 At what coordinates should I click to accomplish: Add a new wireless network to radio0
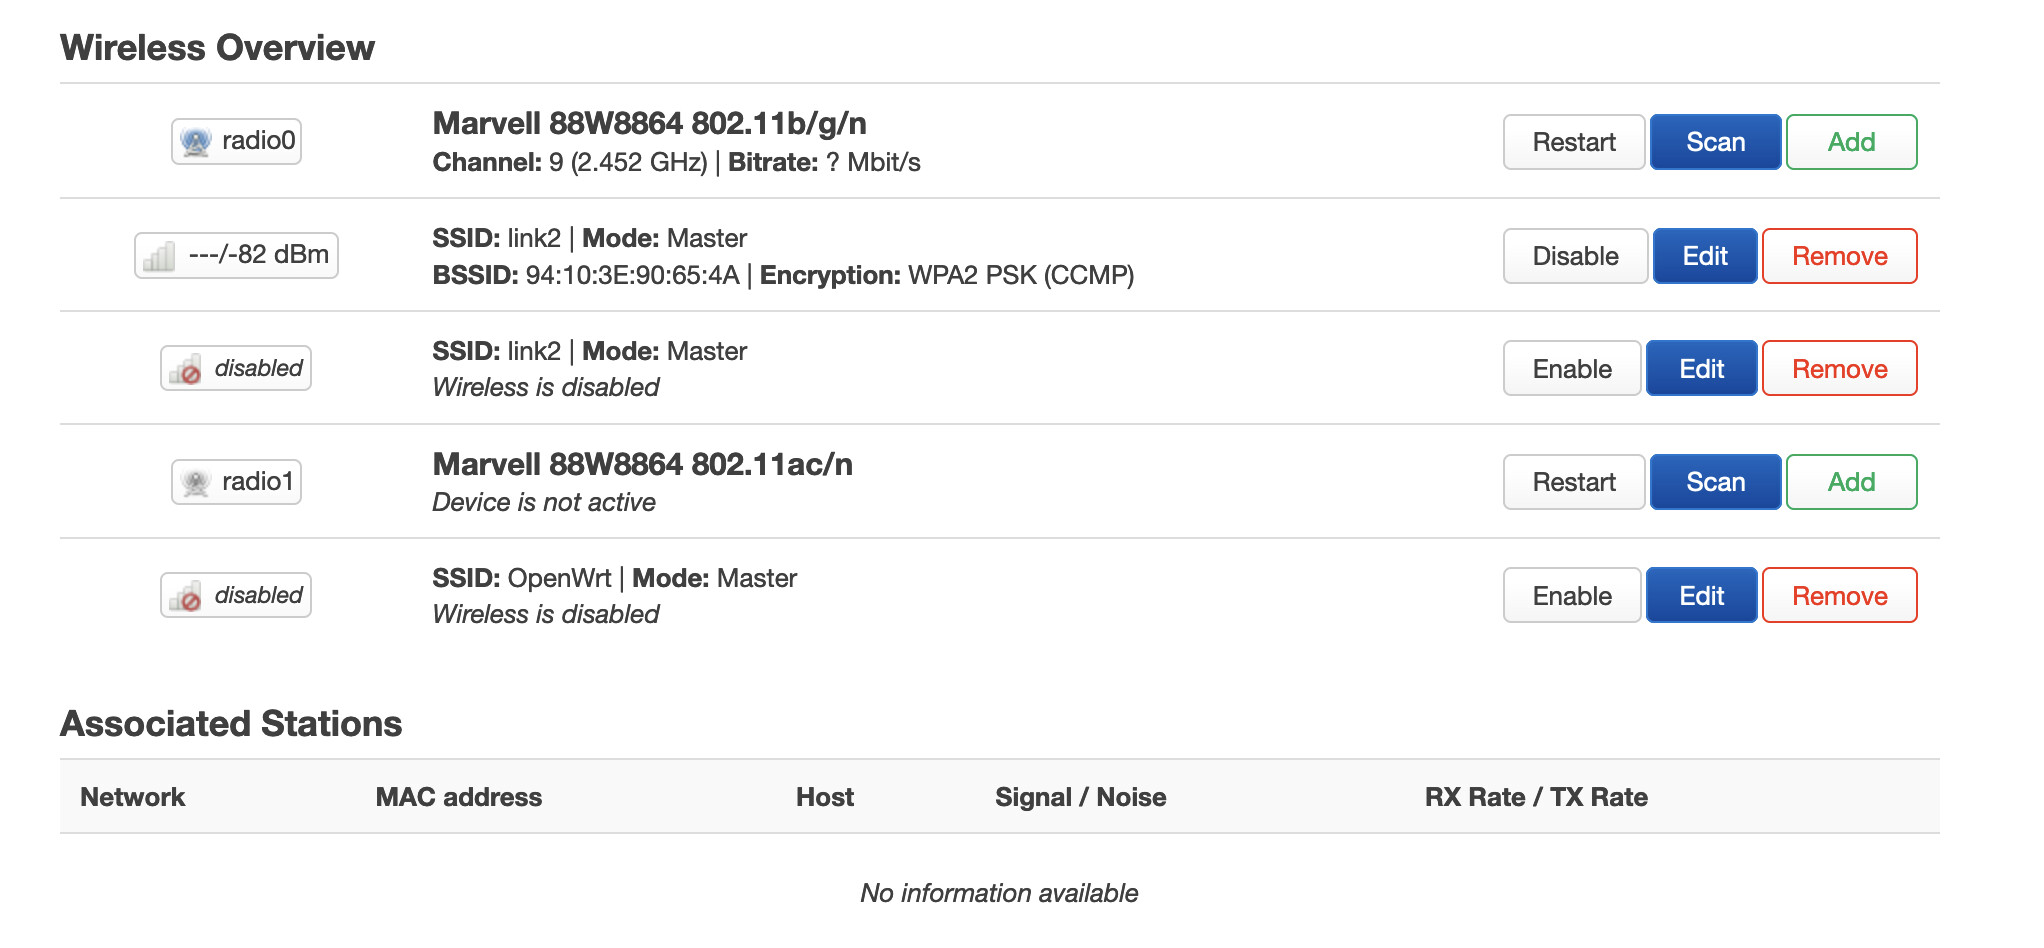click(x=1851, y=142)
